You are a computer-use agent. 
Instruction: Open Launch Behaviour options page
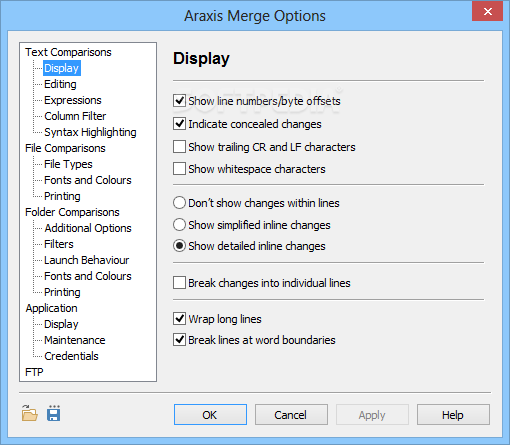[x=87, y=260]
